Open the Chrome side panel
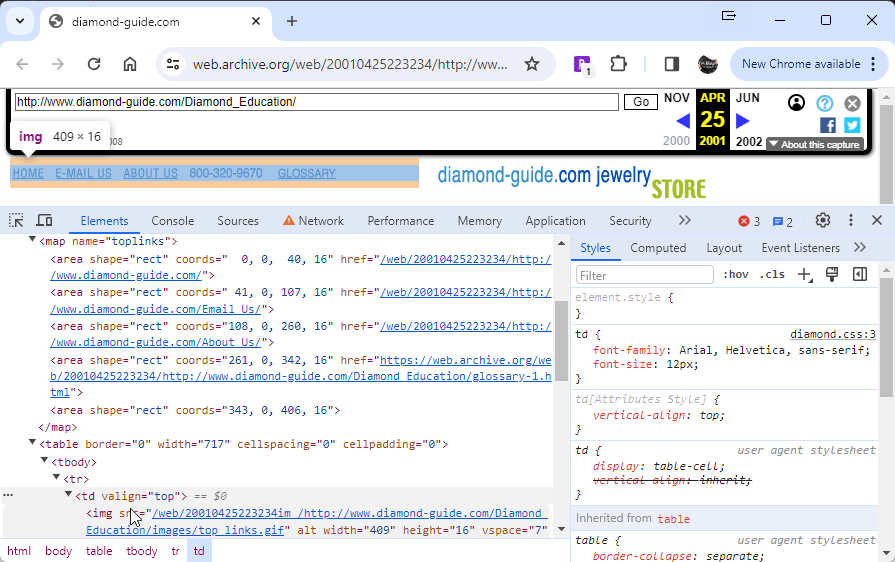This screenshot has width=895, height=562. 672,64
